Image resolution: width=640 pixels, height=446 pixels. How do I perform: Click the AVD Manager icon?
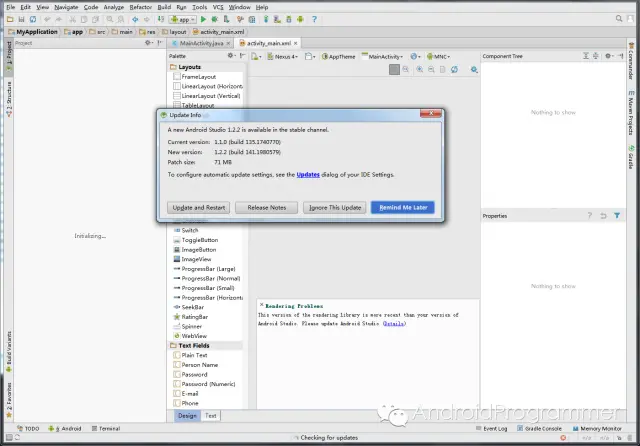point(278,19)
